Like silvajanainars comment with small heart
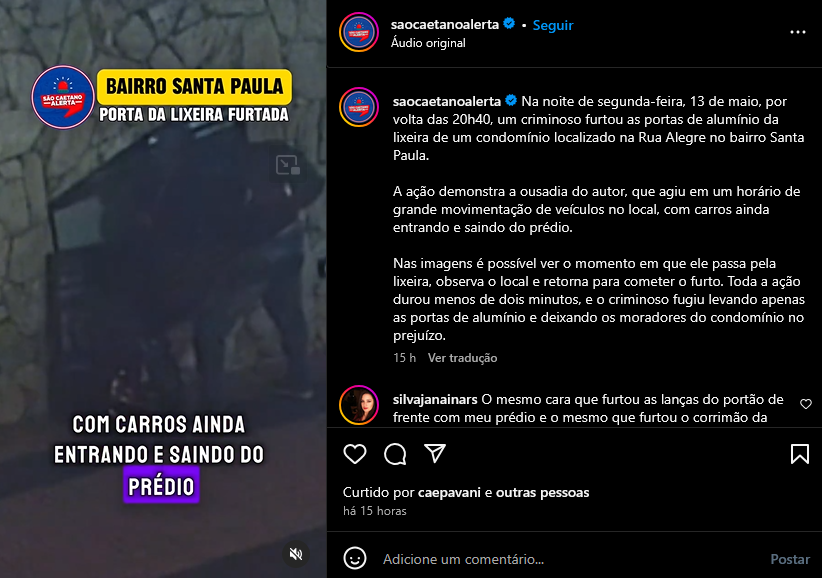Screen dimensions: 822x578 pyautogui.click(x=806, y=403)
